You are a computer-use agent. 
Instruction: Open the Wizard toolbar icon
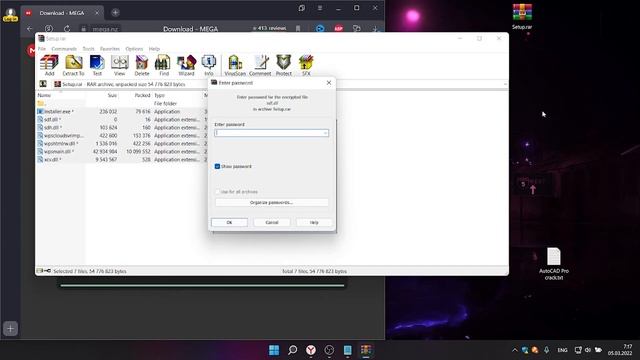pos(187,65)
